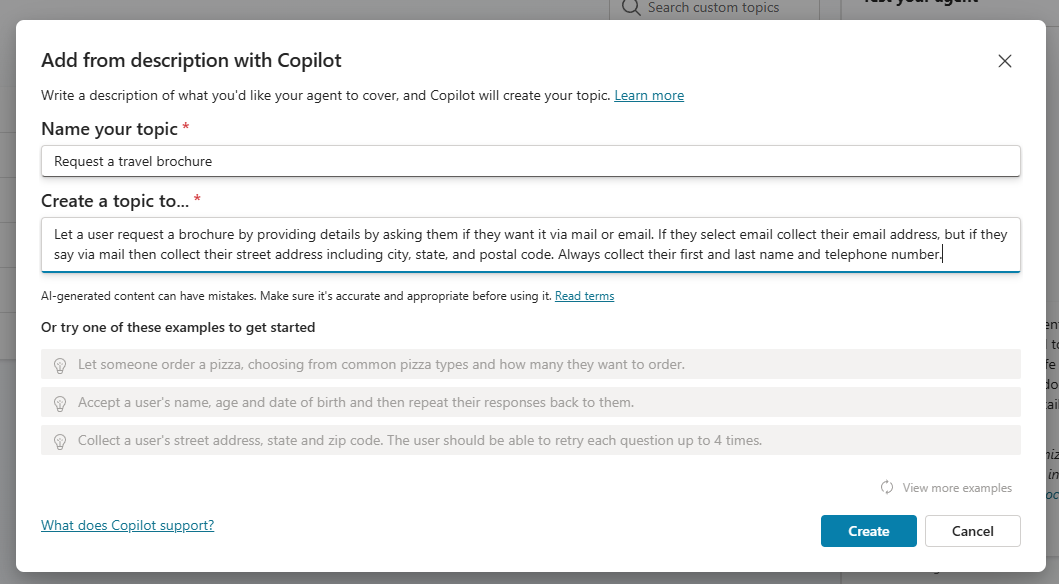Click inside the topic description text area
The image size is (1059, 584).
530,243
